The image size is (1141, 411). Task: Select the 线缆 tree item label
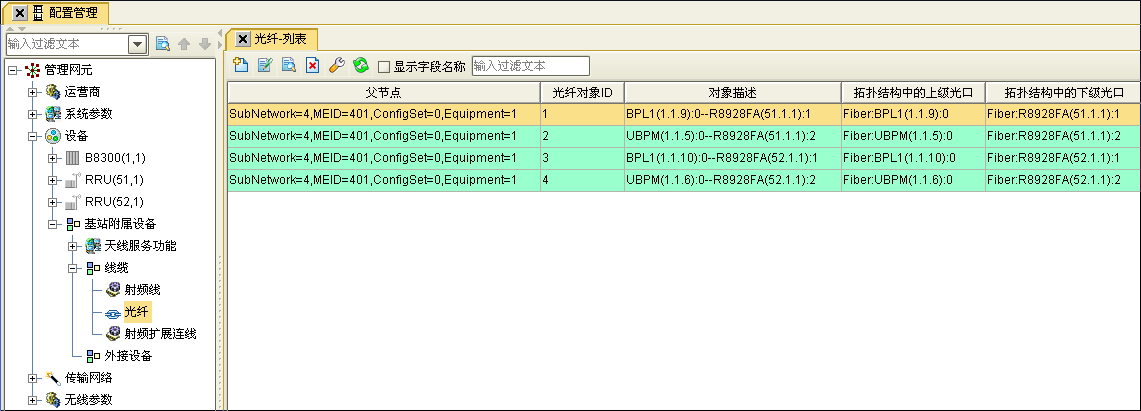pos(116,268)
